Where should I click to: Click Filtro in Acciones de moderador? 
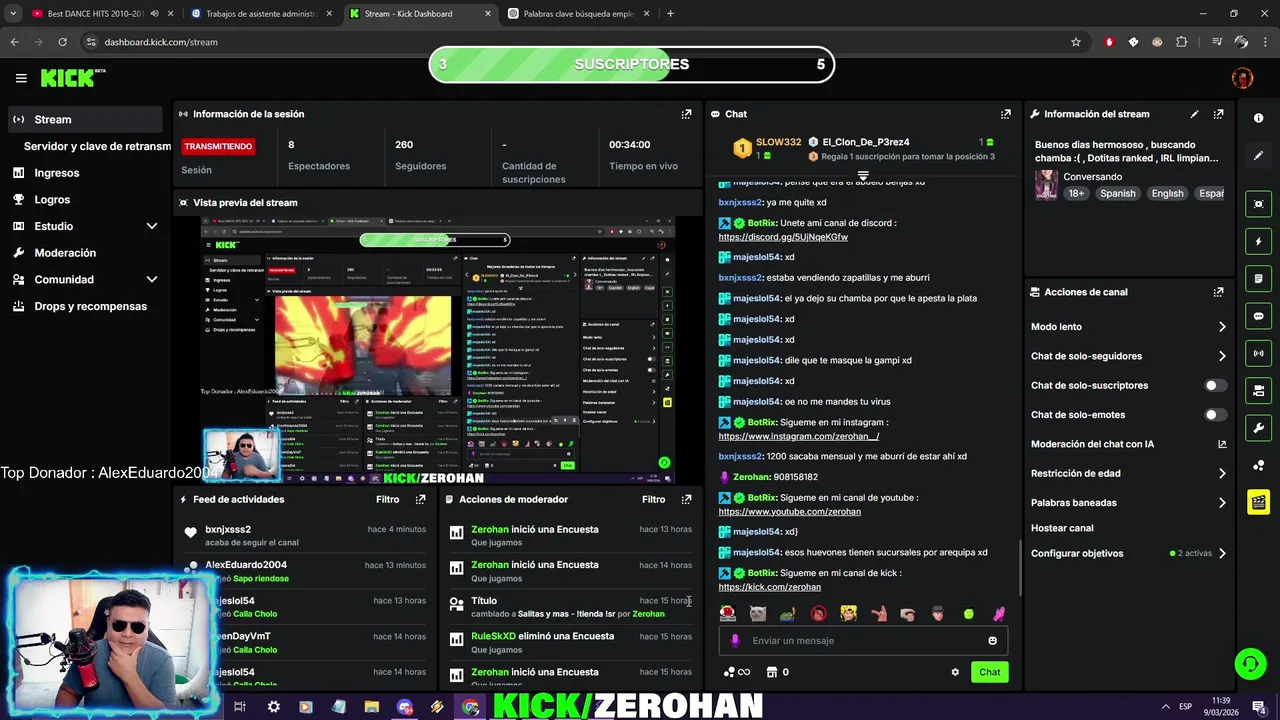tap(653, 499)
